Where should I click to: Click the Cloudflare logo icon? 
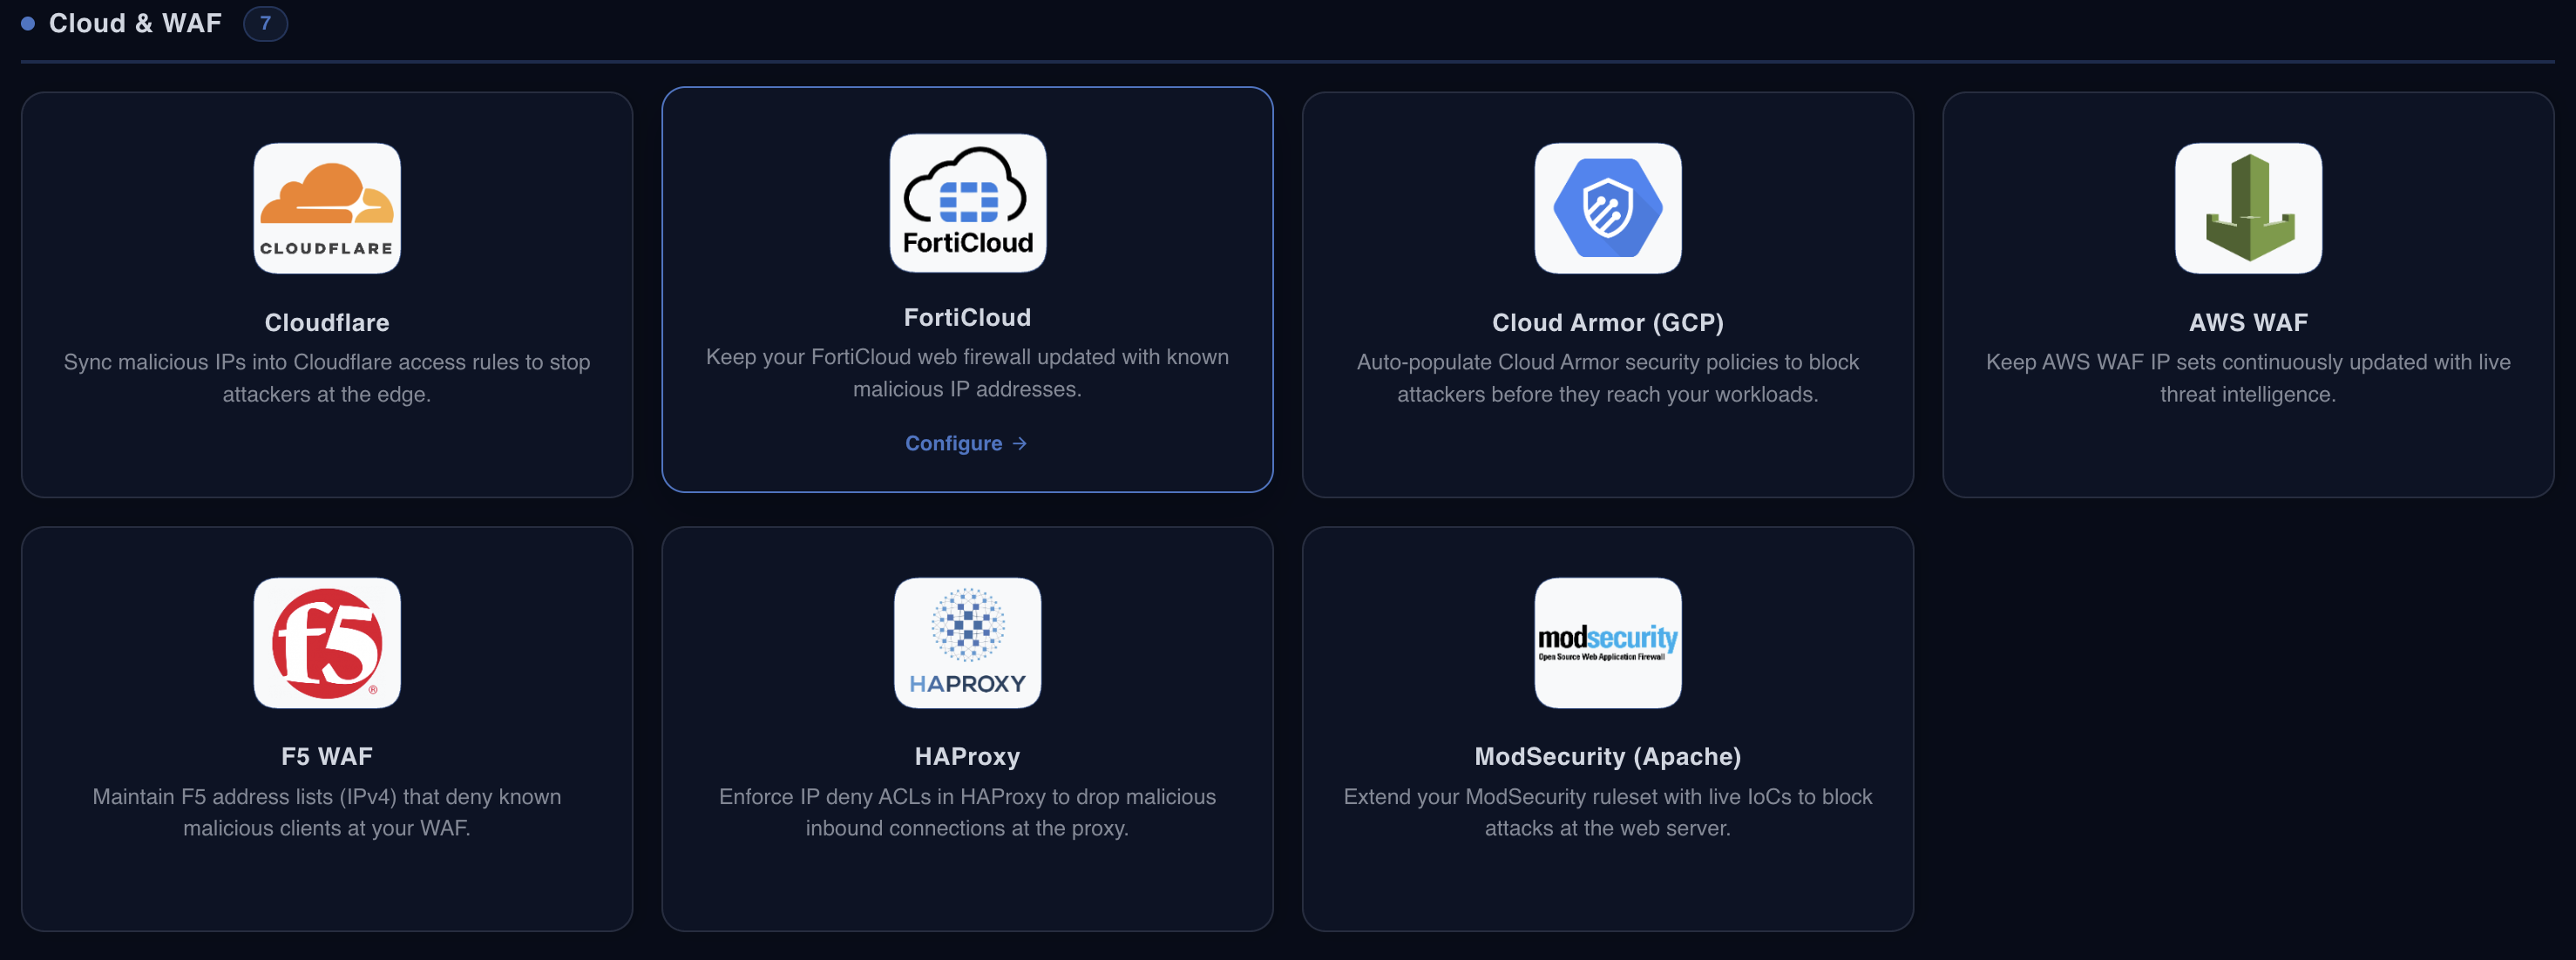click(x=327, y=208)
